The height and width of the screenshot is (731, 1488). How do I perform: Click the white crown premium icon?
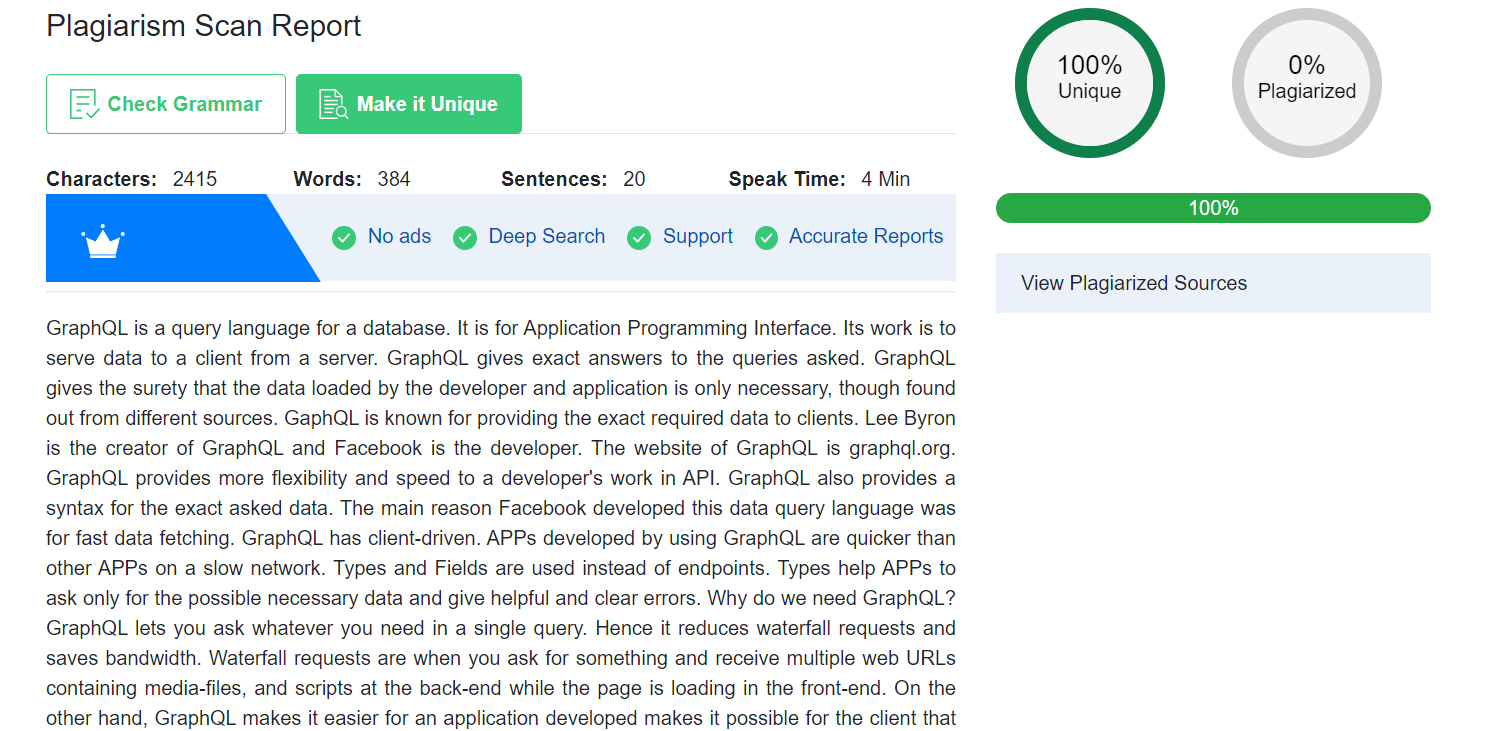(102, 241)
